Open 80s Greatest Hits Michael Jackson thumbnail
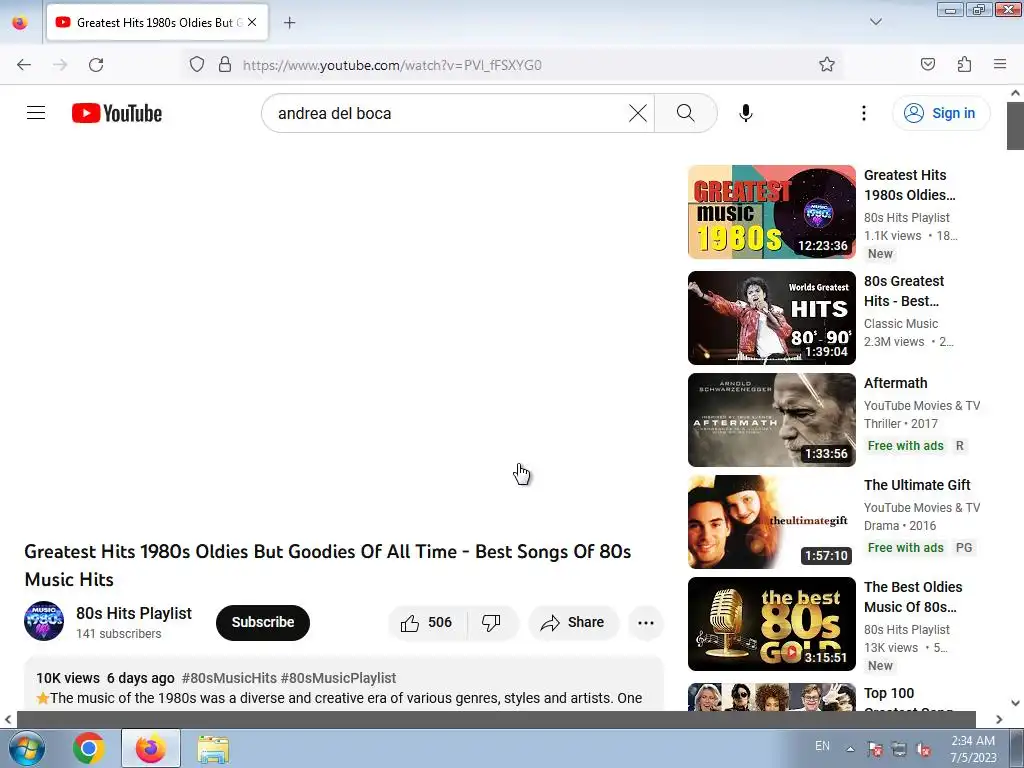Image resolution: width=1024 pixels, height=768 pixels. click(771, 317)
